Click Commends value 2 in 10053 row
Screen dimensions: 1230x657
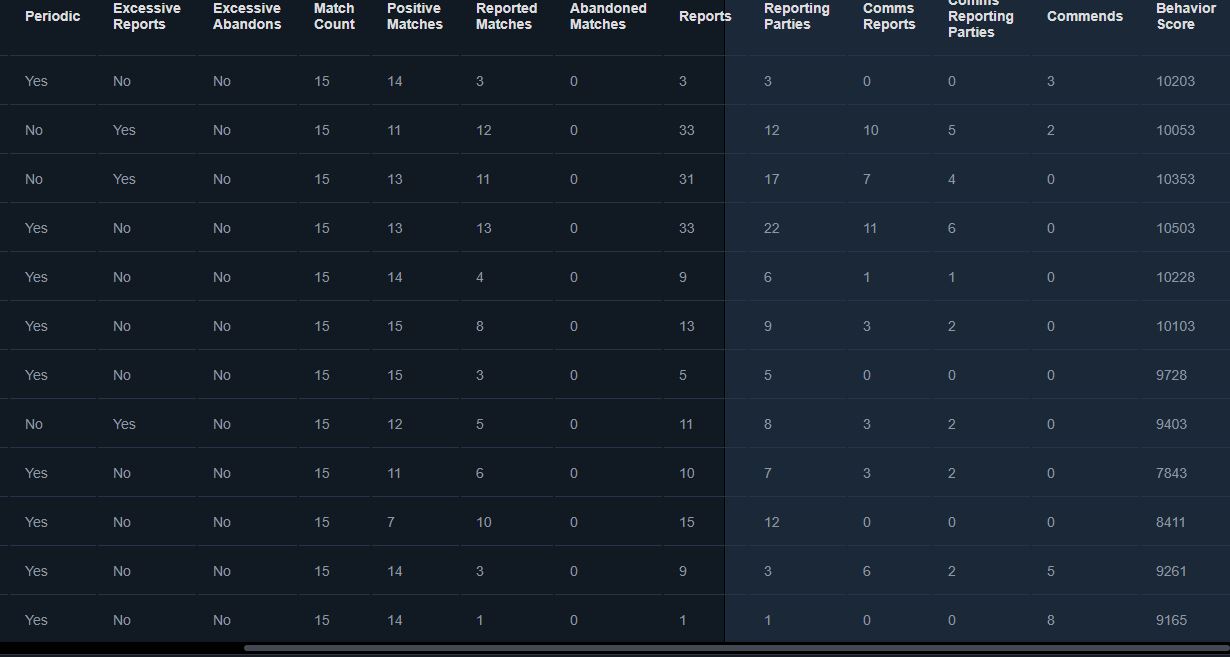1051,130
